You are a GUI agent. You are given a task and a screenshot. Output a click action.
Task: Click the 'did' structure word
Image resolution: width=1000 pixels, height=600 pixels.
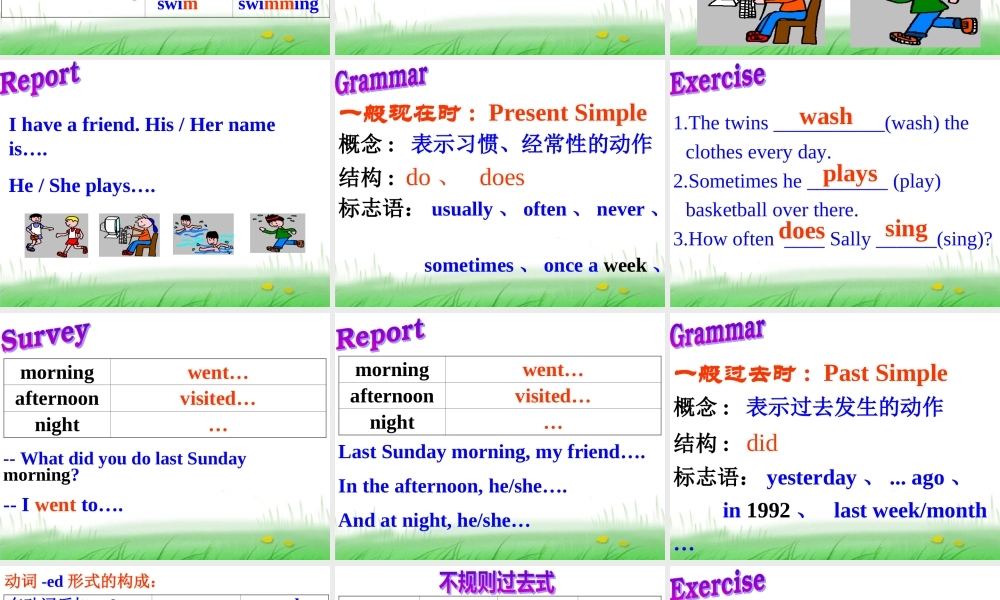[761, 443]
